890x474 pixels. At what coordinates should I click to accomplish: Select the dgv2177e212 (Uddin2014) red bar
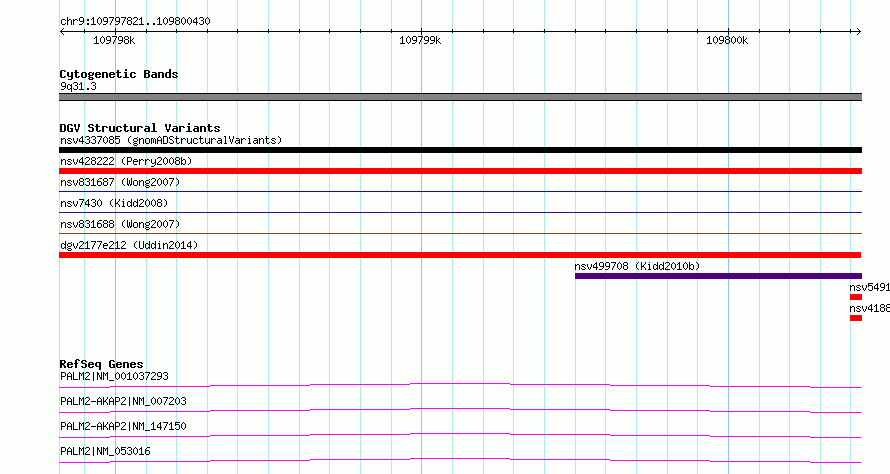[460, 255]
